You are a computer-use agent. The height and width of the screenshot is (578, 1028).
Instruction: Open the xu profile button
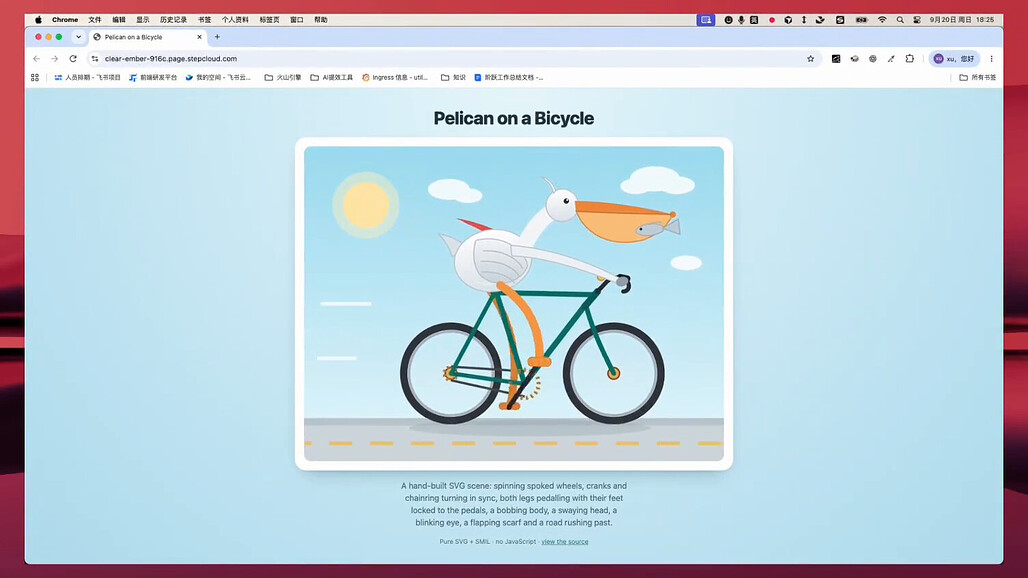954,59
